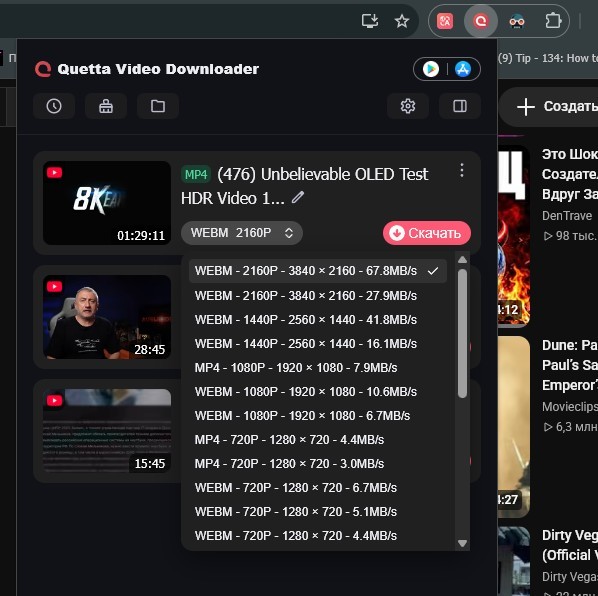Select WEBM 2160P 67.8MB/s option
598x596 pixels.
click(x=317, y=271)
